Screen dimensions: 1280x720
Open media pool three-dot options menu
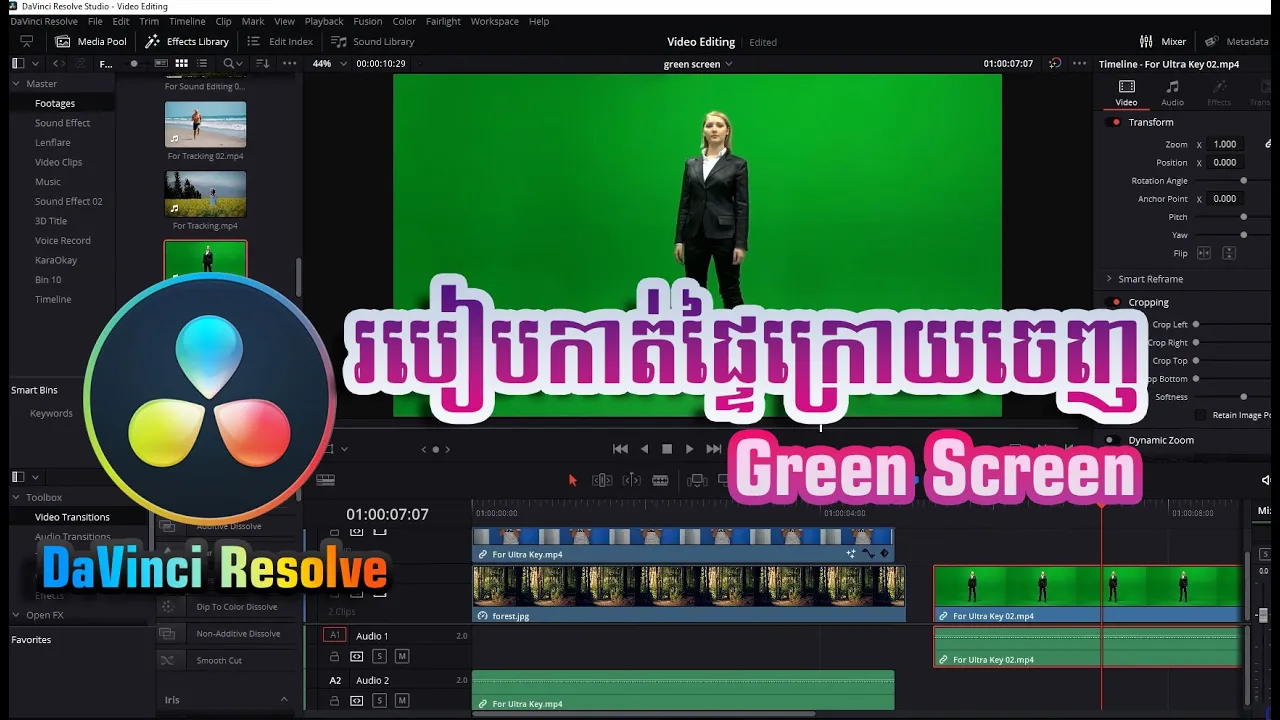pyautogui.click(x=289, y=63)
